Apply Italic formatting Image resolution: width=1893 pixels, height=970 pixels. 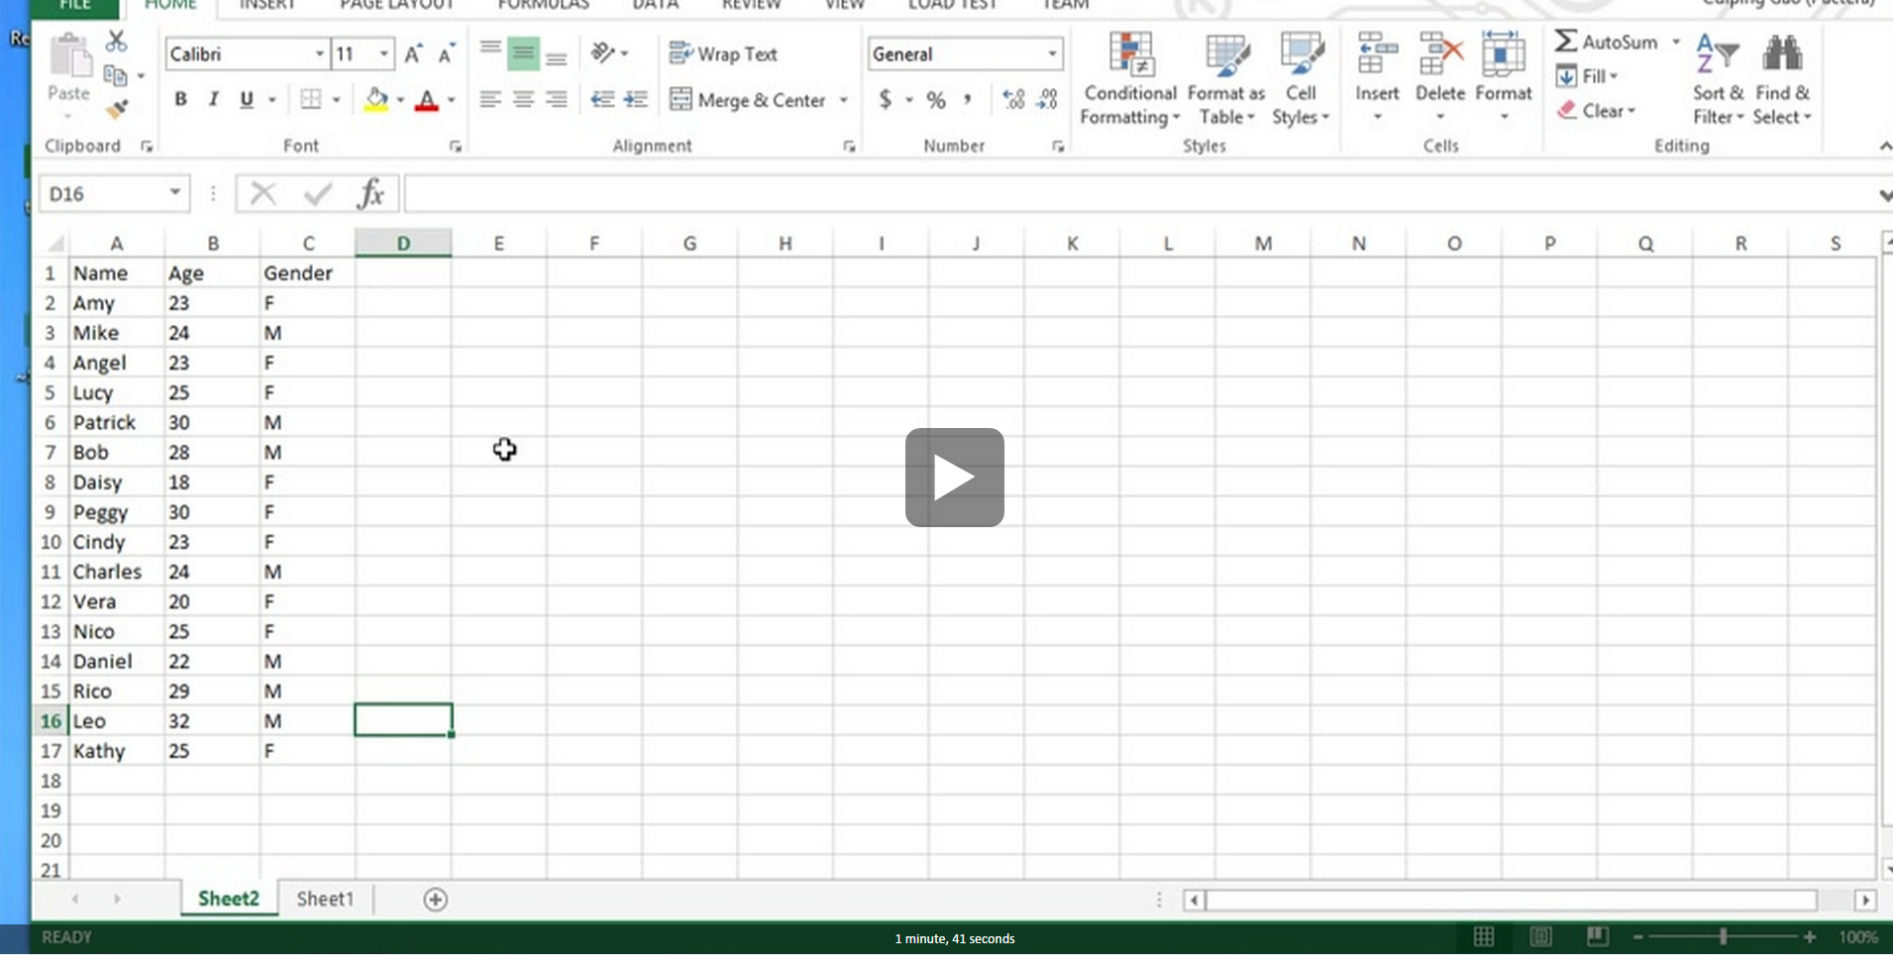[212, 99]
